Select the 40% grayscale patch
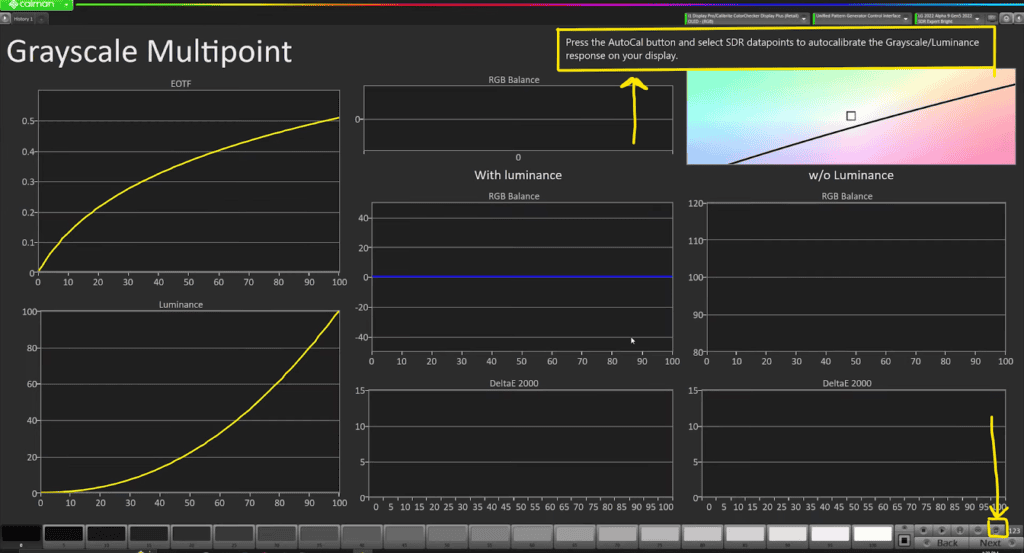The width and height of the screenshot is (1024, 553). click(362, 535)
